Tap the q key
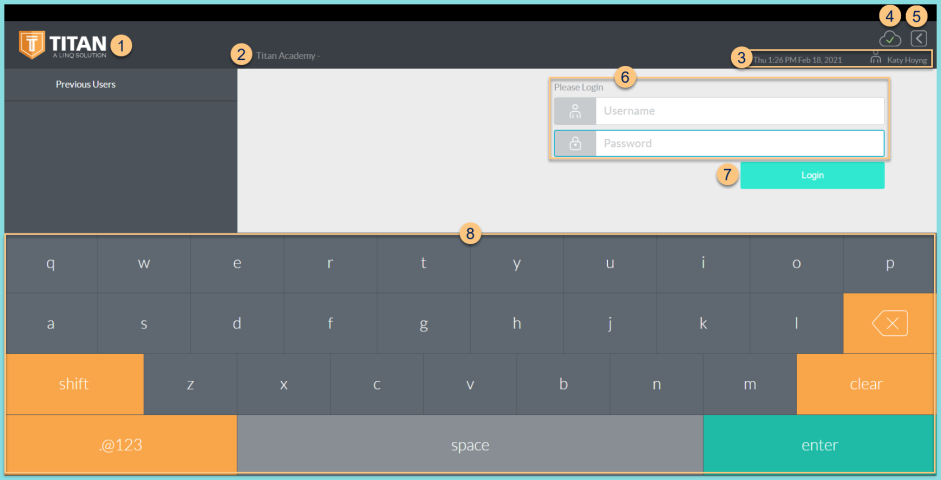The width and height of the screenshot is (941, 480). 51,263
